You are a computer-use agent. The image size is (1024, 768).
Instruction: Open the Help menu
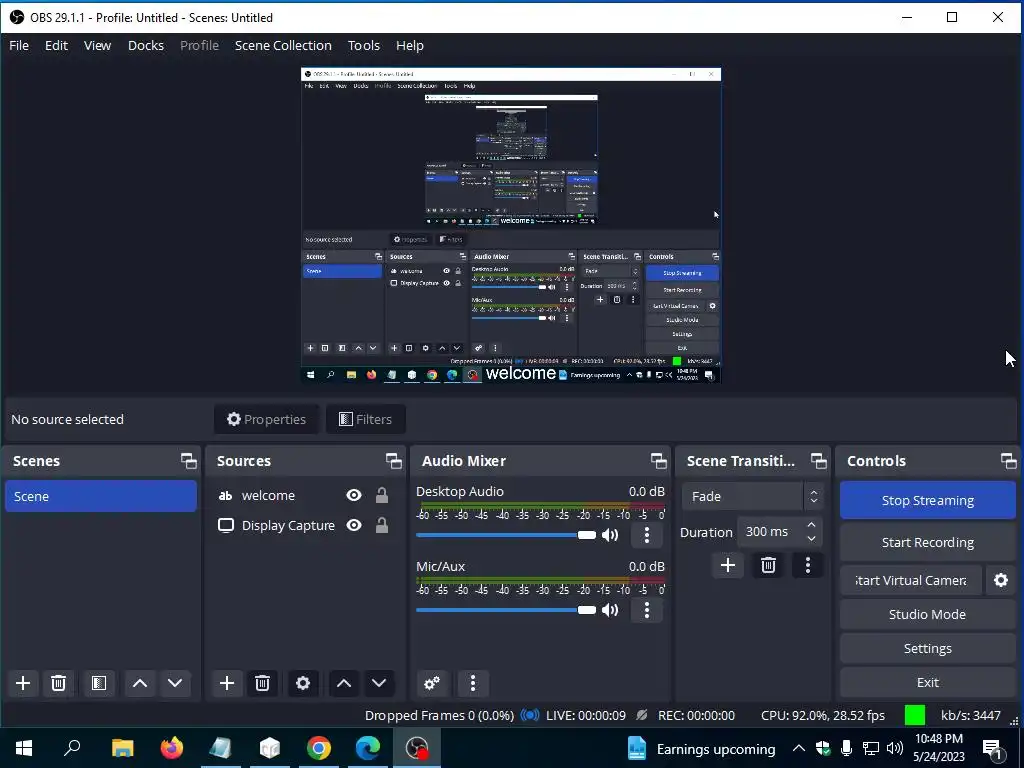click(x=409, y=46)
